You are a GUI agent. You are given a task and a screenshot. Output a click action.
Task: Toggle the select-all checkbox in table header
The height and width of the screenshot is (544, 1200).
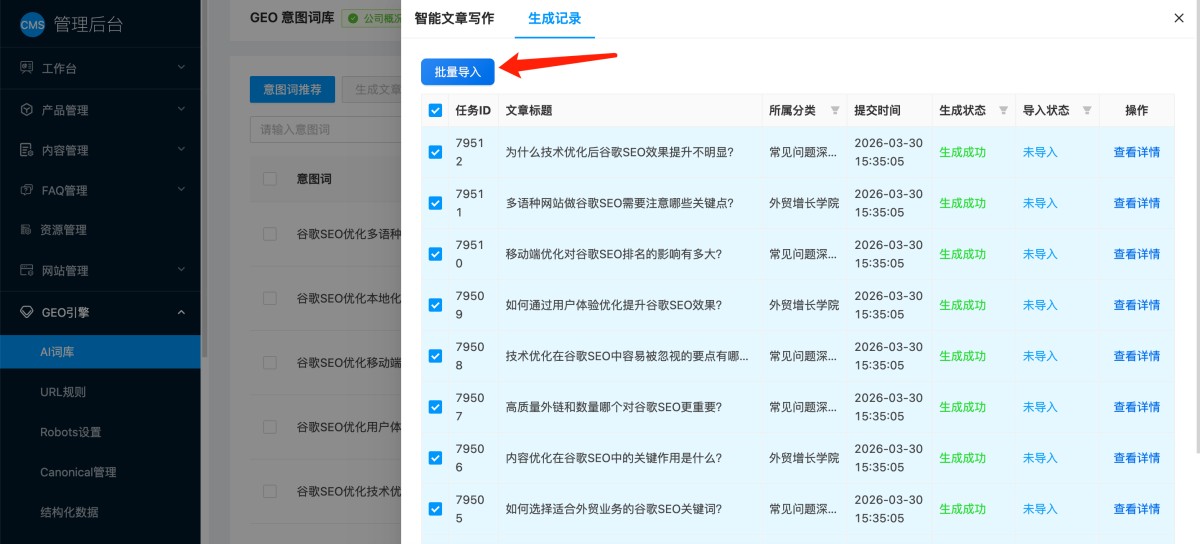(x=435, y=111)
